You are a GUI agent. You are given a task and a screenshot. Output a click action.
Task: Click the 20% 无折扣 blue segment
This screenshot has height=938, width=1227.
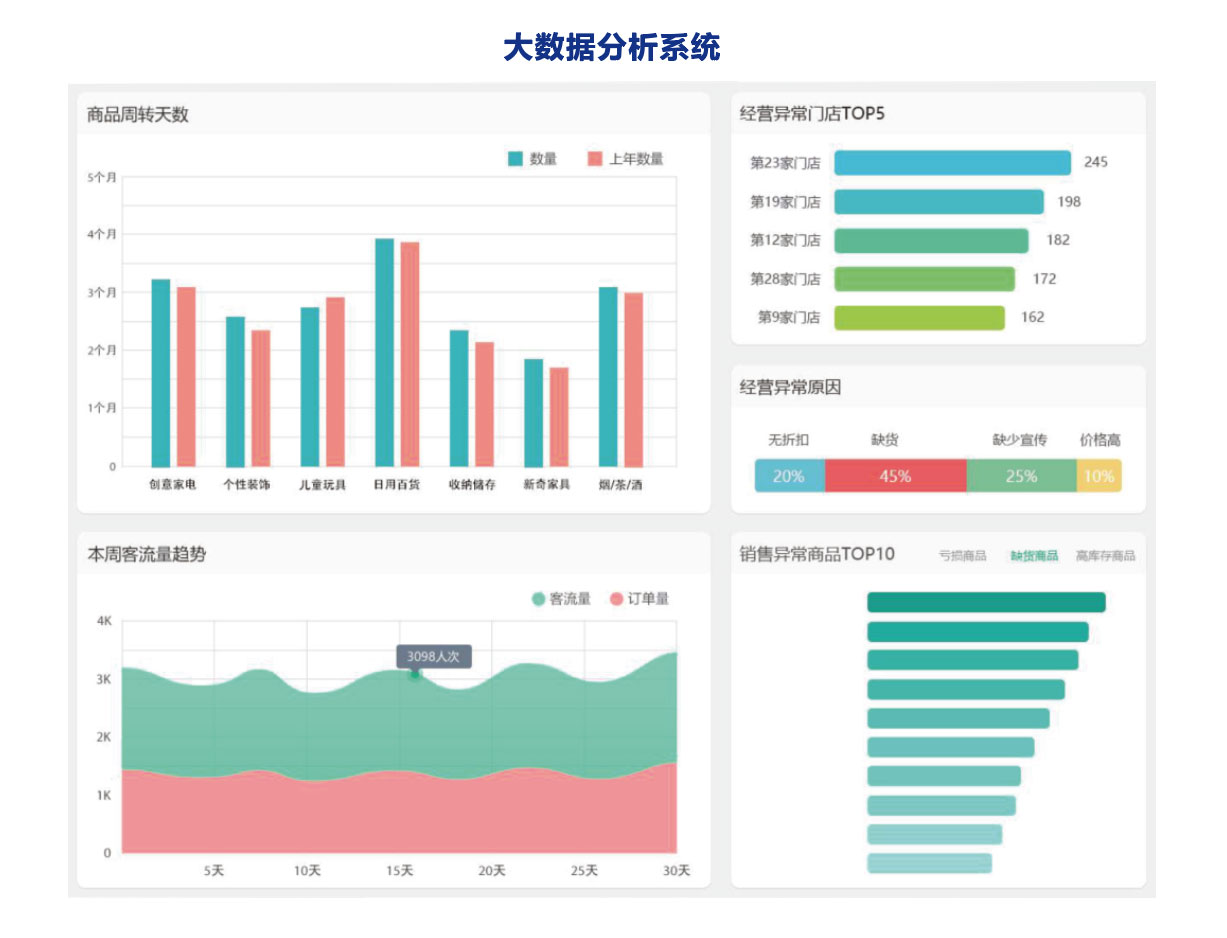[789, 476]
